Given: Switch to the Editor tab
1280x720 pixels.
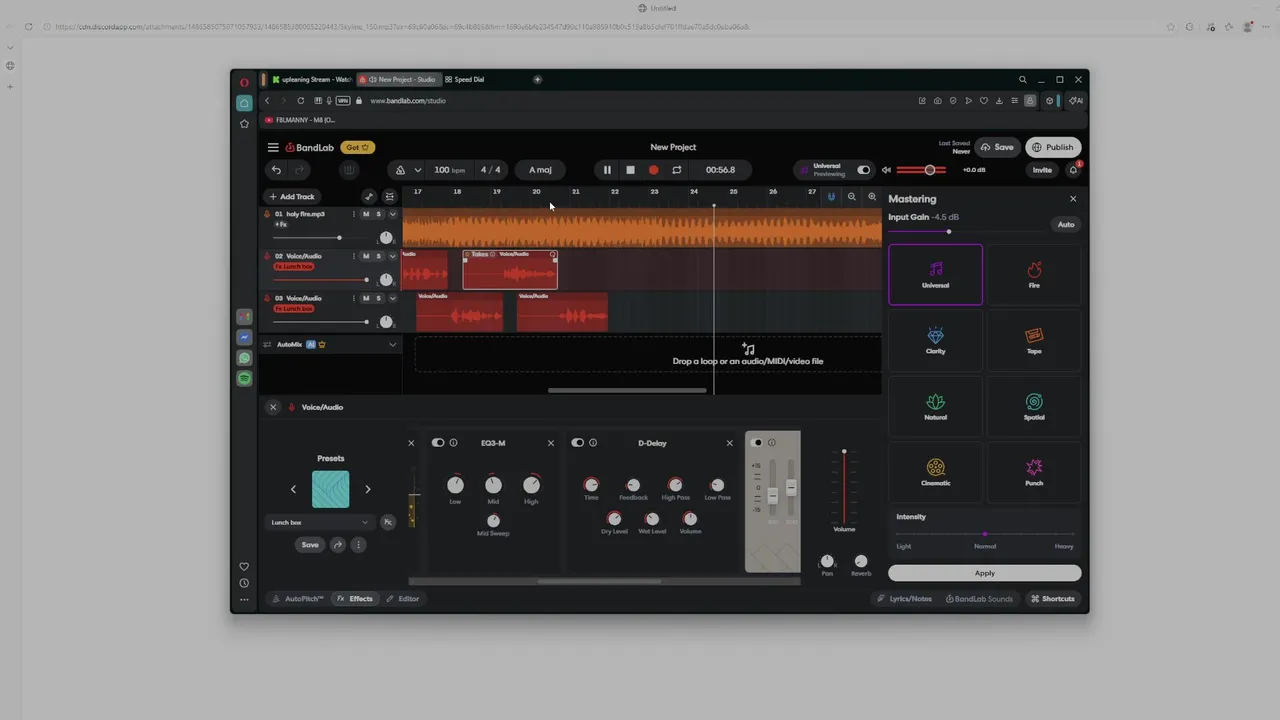Looking at the screenshot, I should pyautogui.click(x=403, y=599).
